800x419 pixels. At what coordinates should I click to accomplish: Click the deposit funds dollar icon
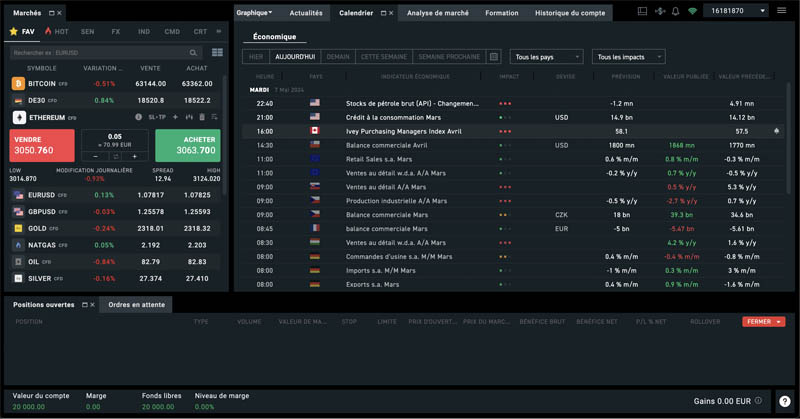click(660, 11)
